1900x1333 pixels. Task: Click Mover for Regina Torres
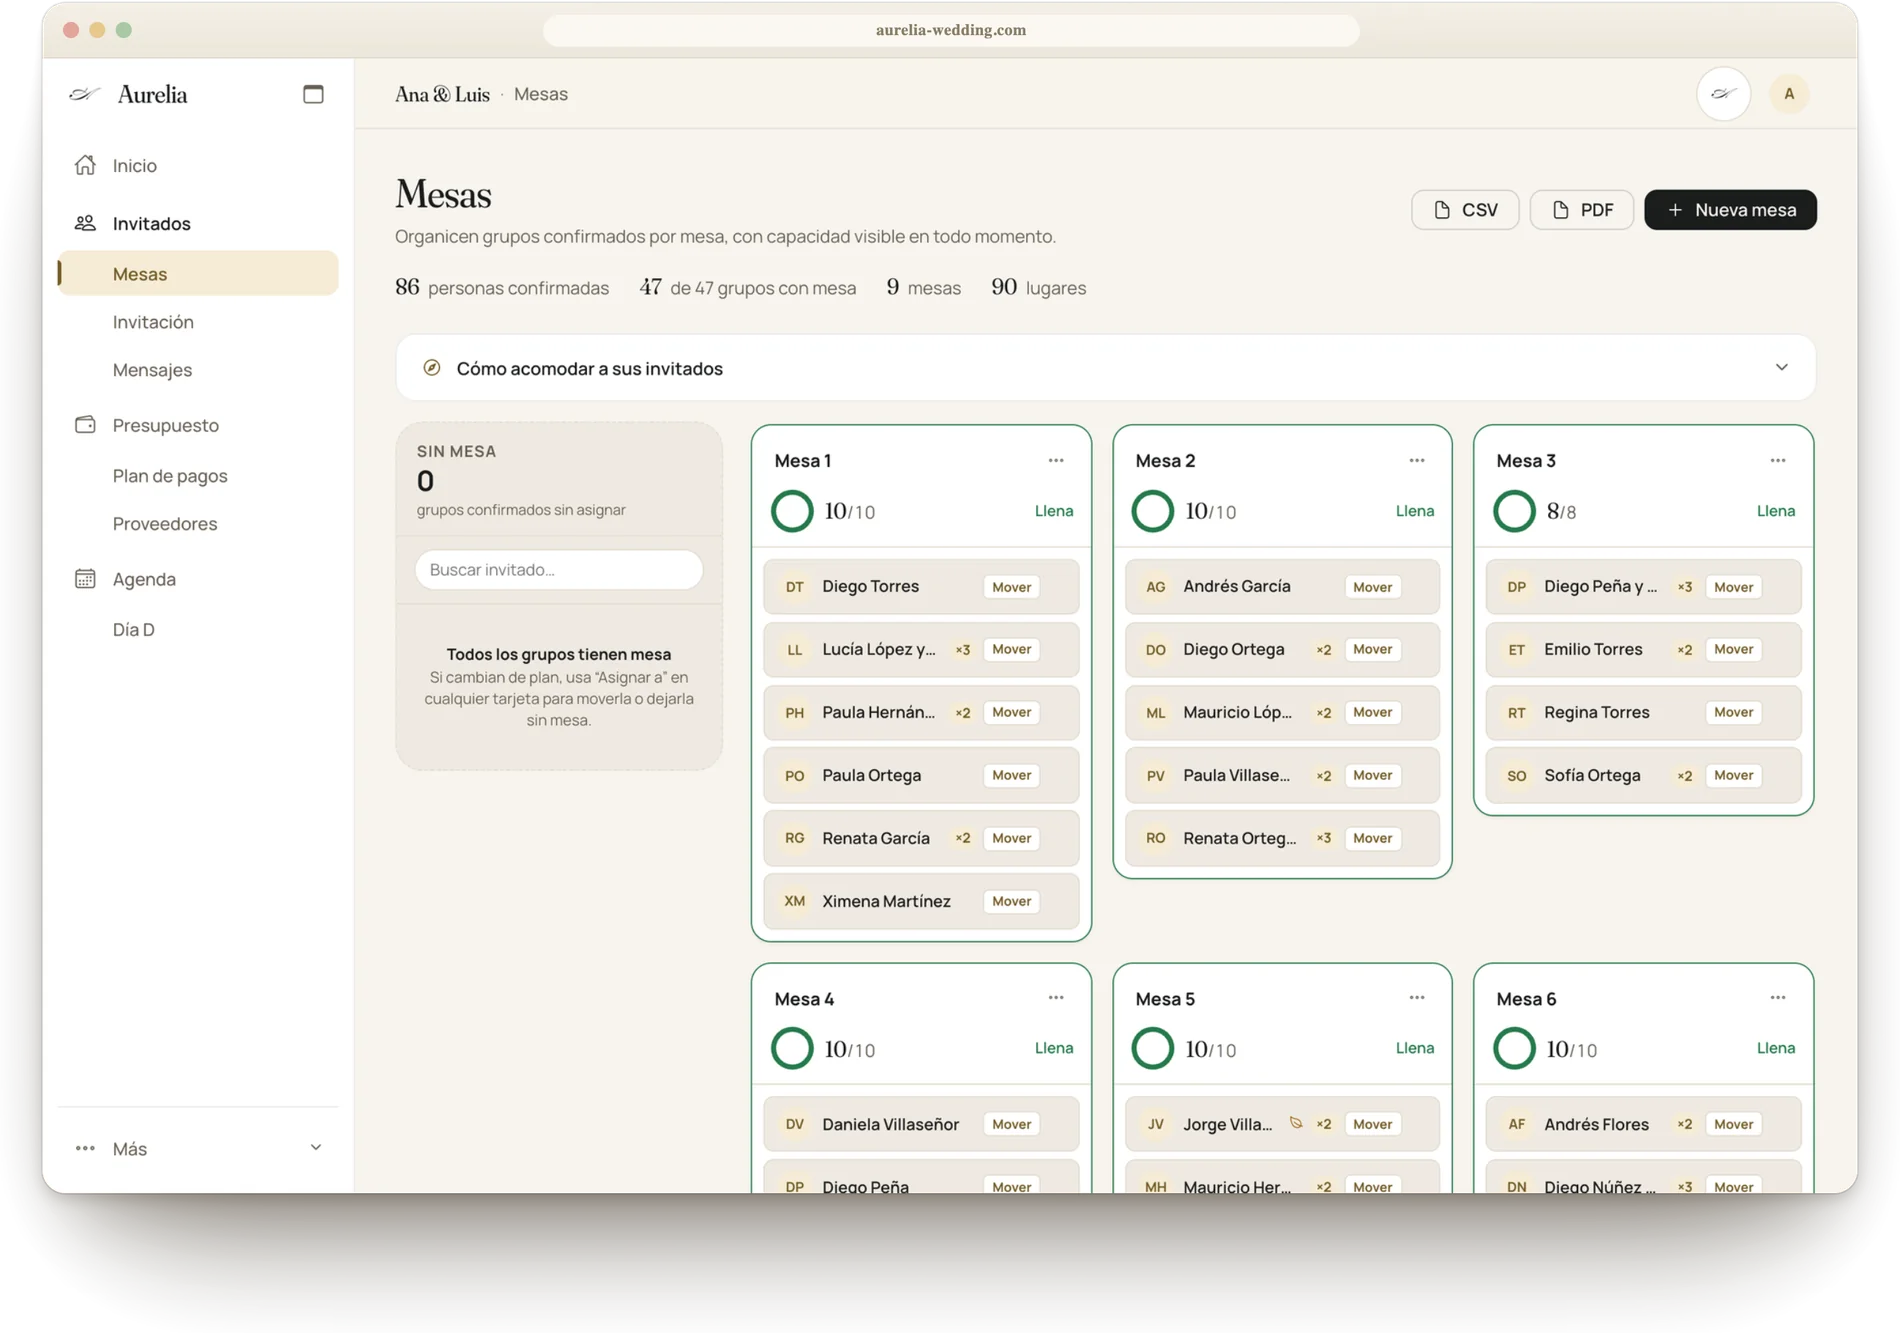(1733, 712)
